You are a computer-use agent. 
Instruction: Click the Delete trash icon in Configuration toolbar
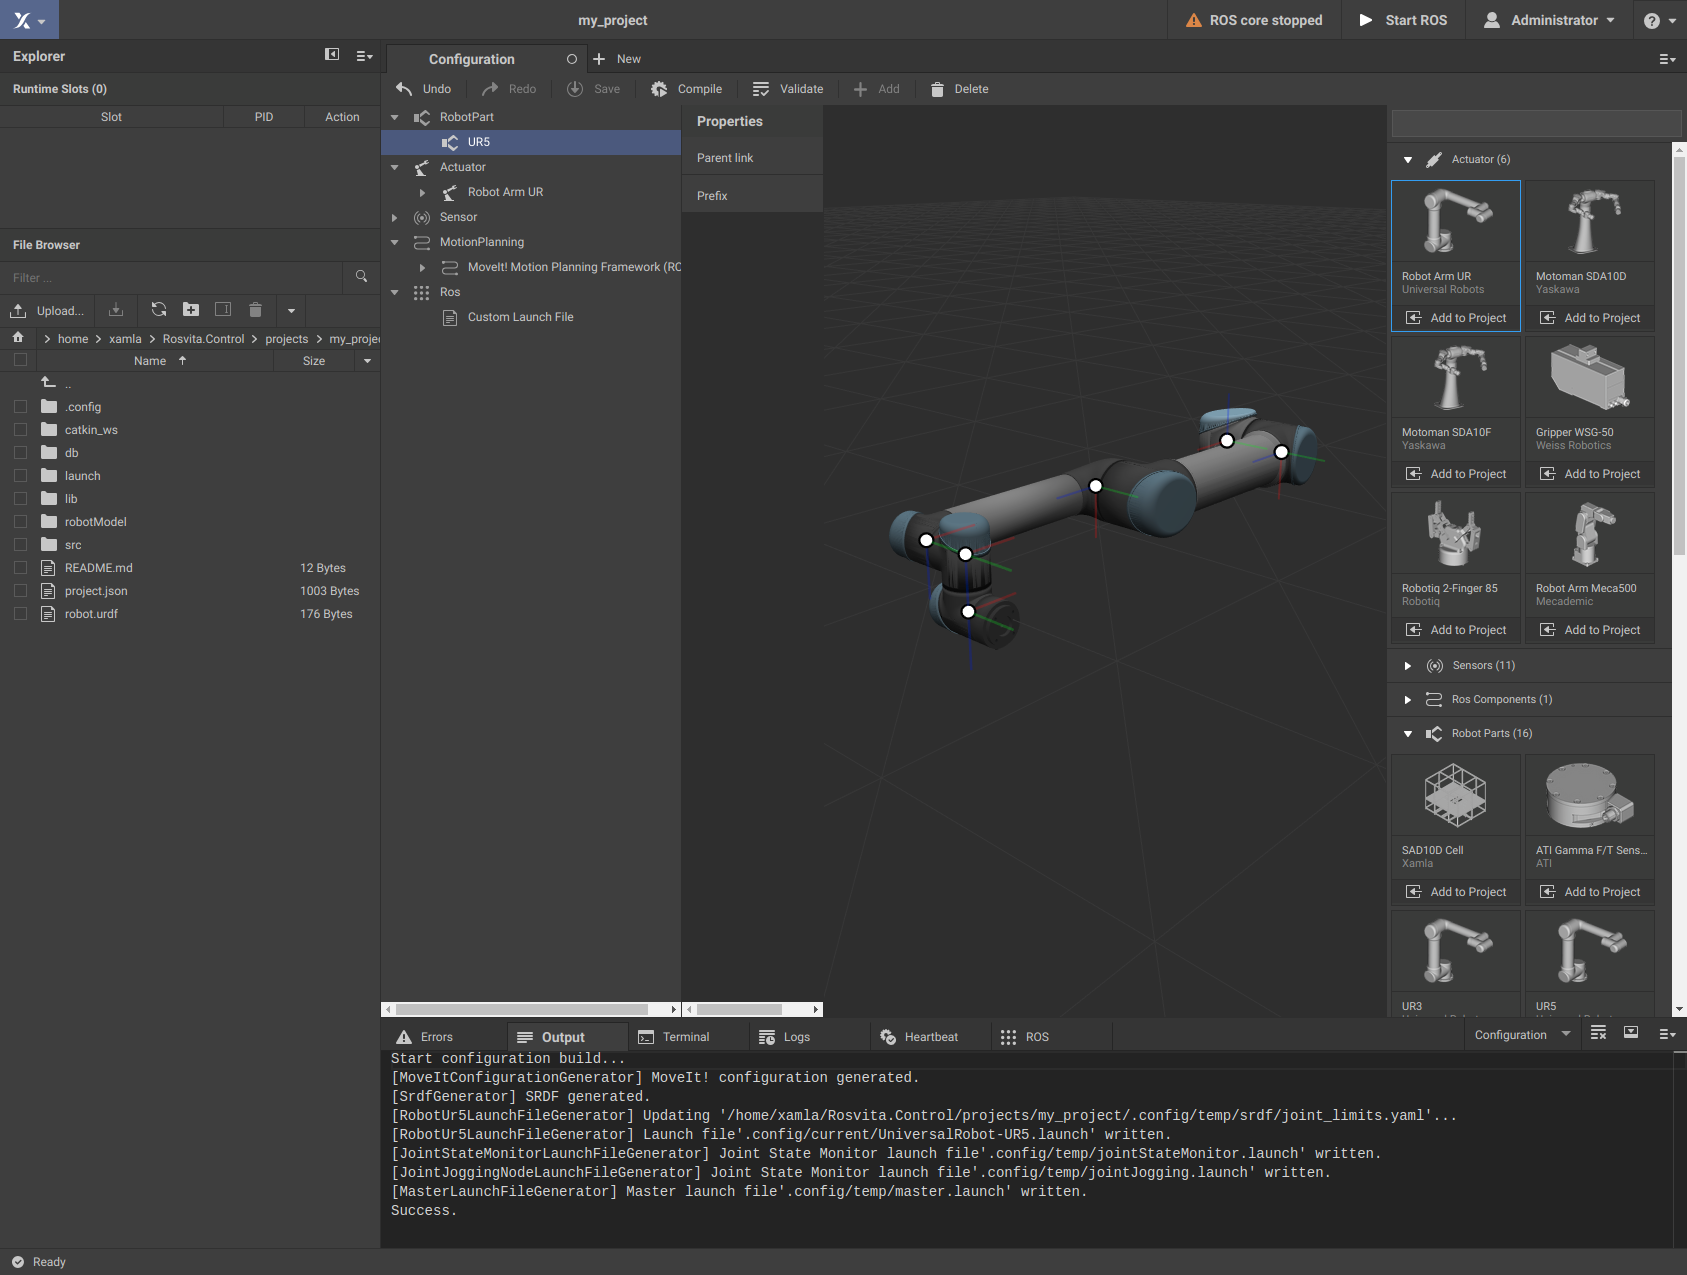point(937,89)
